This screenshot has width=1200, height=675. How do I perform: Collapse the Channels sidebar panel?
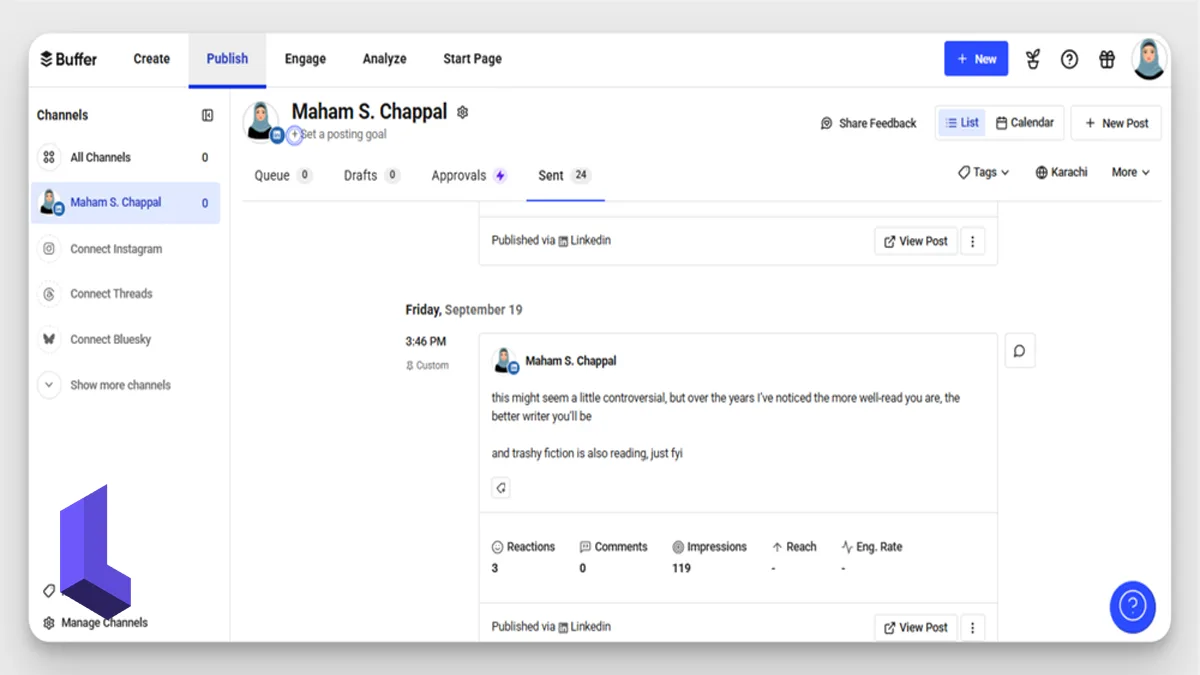pyautogui.click(x=206, y=115)
